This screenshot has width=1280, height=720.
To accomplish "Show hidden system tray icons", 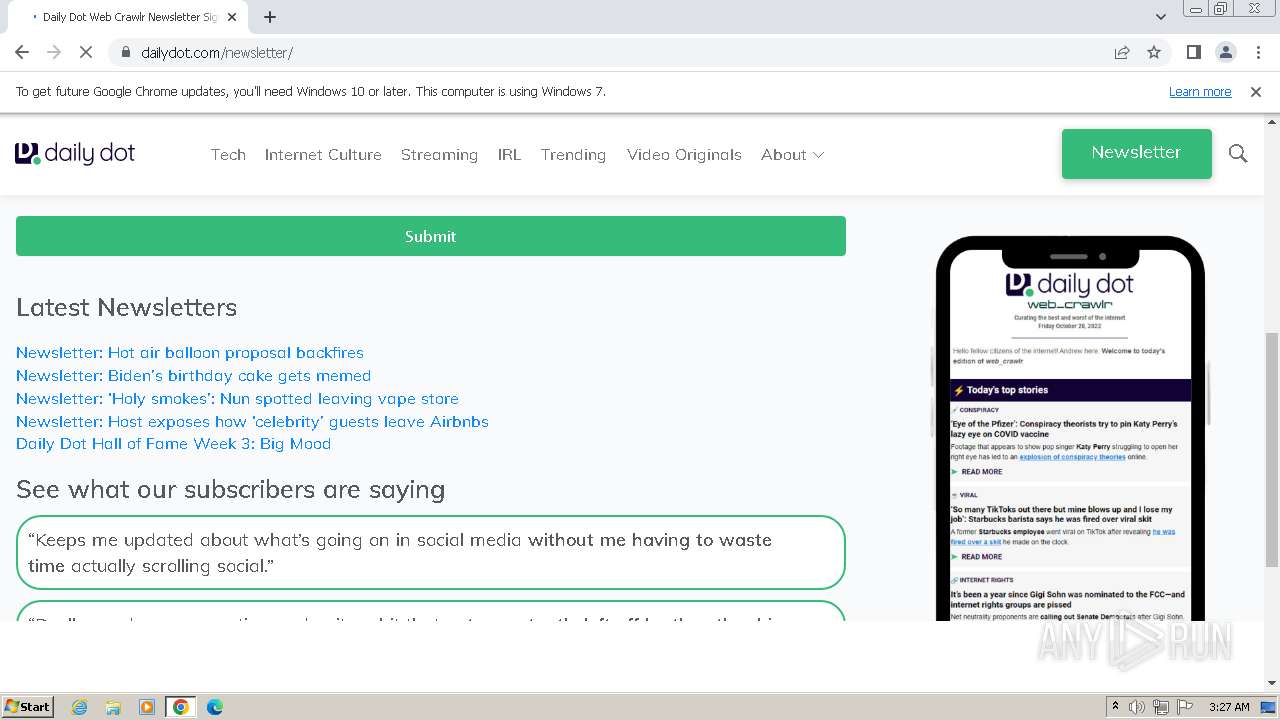I will (x=1115, y=707).
